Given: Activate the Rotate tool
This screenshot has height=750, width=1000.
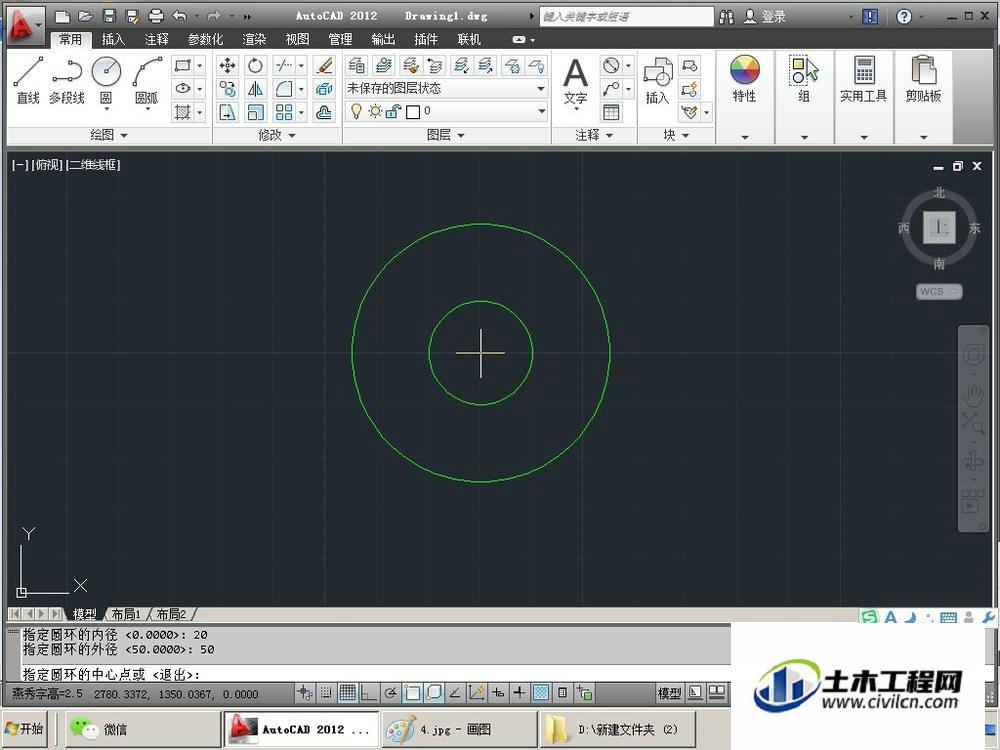Looking at the screenshot, I should (x=255, y=65).
